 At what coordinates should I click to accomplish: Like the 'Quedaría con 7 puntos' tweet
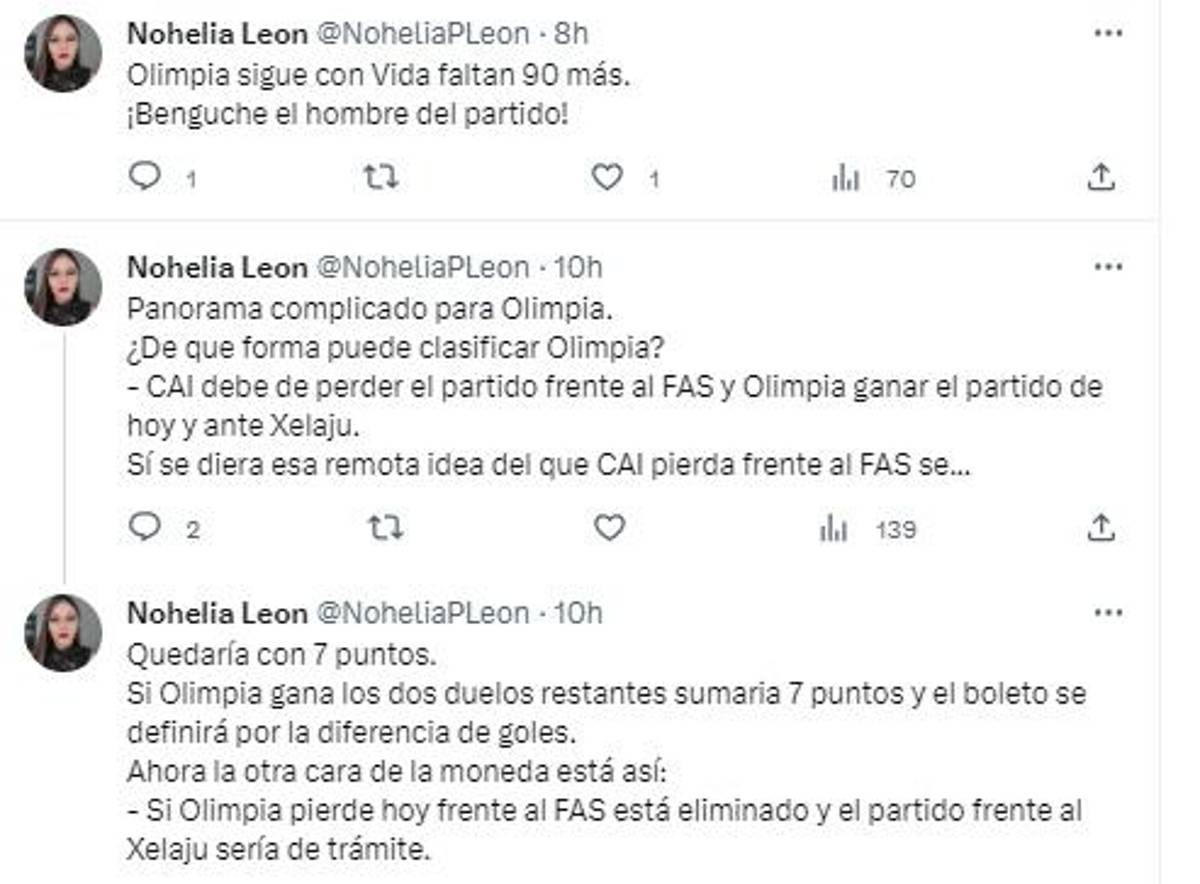pyautogui.click(x=611, y=878)
